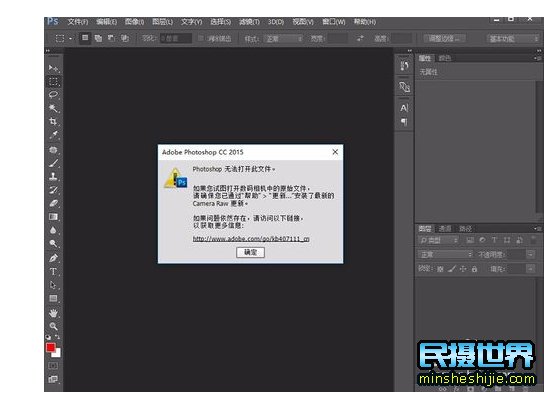The image size is (544, 393).
Task: Click the feather input field
Action: 176,38
